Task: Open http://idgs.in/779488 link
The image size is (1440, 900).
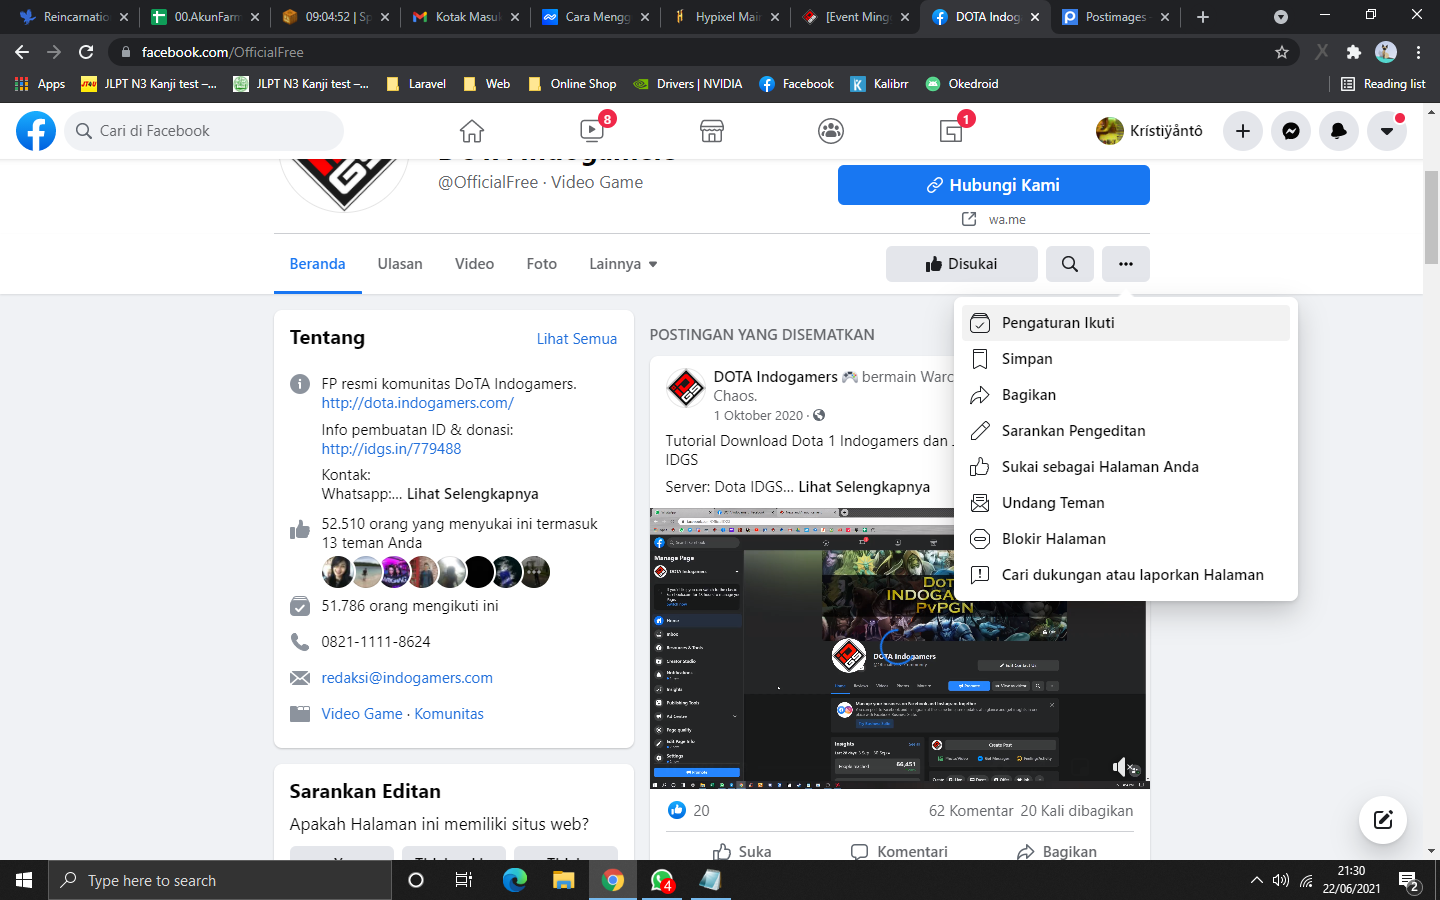Action: click(x=392, y=449)
